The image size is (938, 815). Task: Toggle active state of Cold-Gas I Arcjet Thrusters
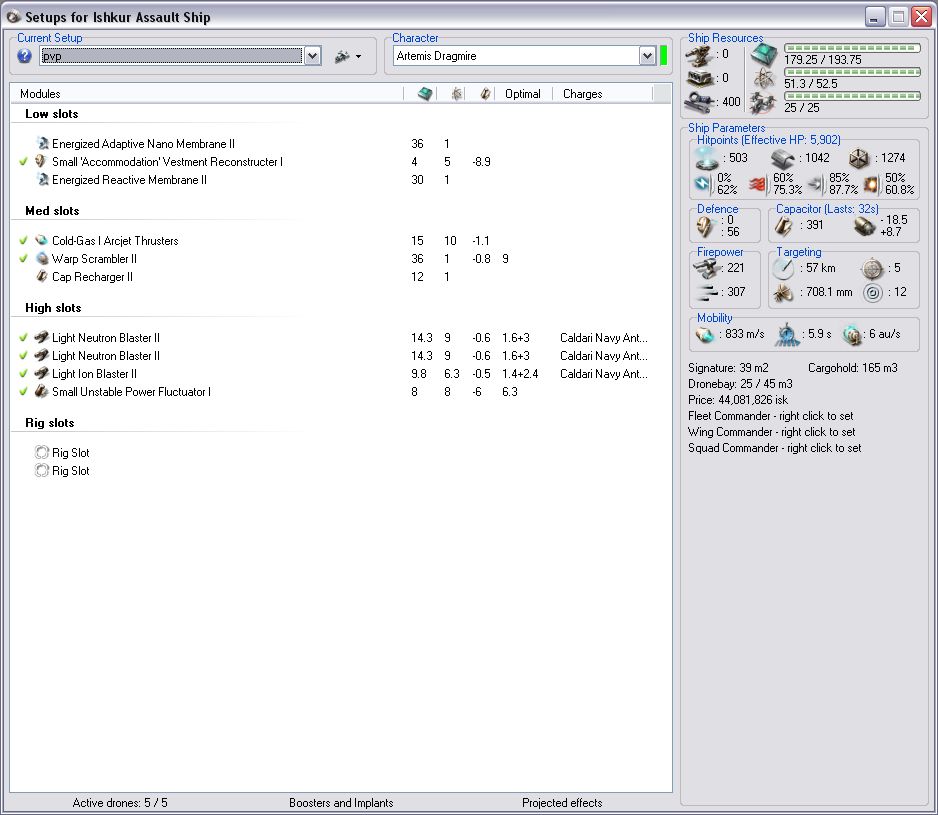pyautogui.click(x=23, y=241)
